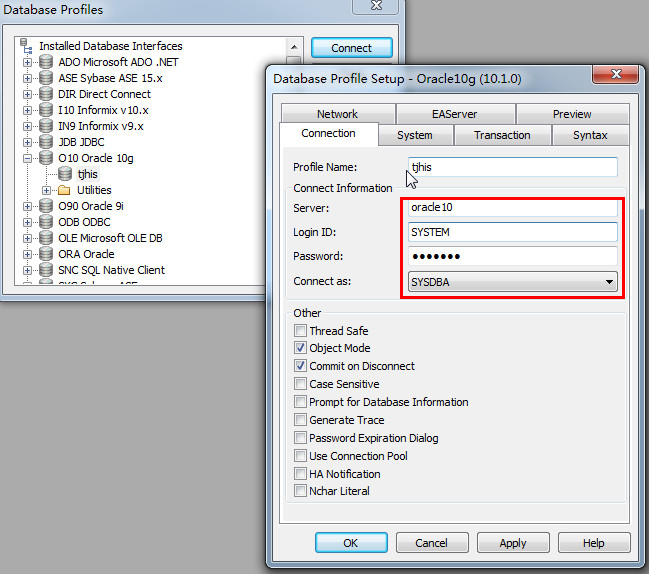Screen dimensions: 649x574
Task: Expand the SNC SQL Native Client node
Action: click(27, 270)
